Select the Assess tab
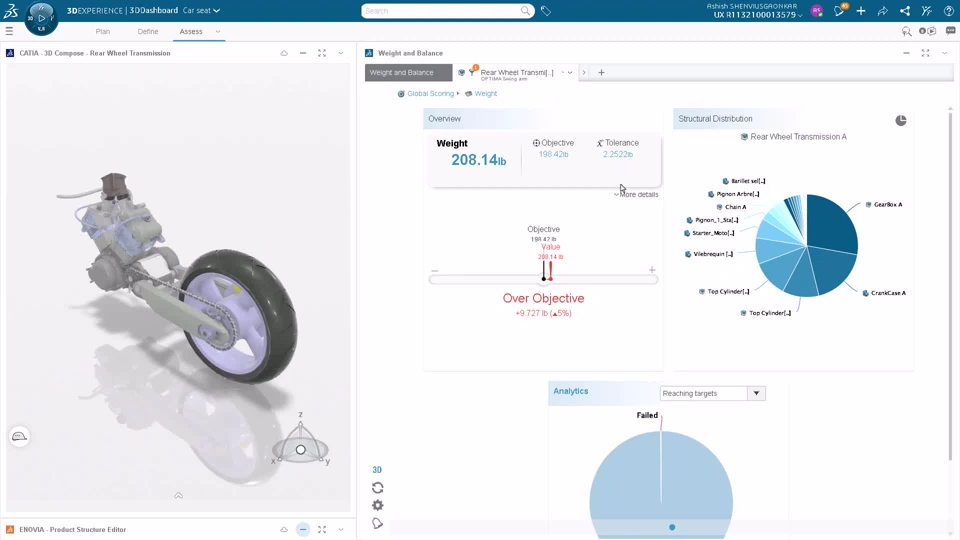 point(191,31)
